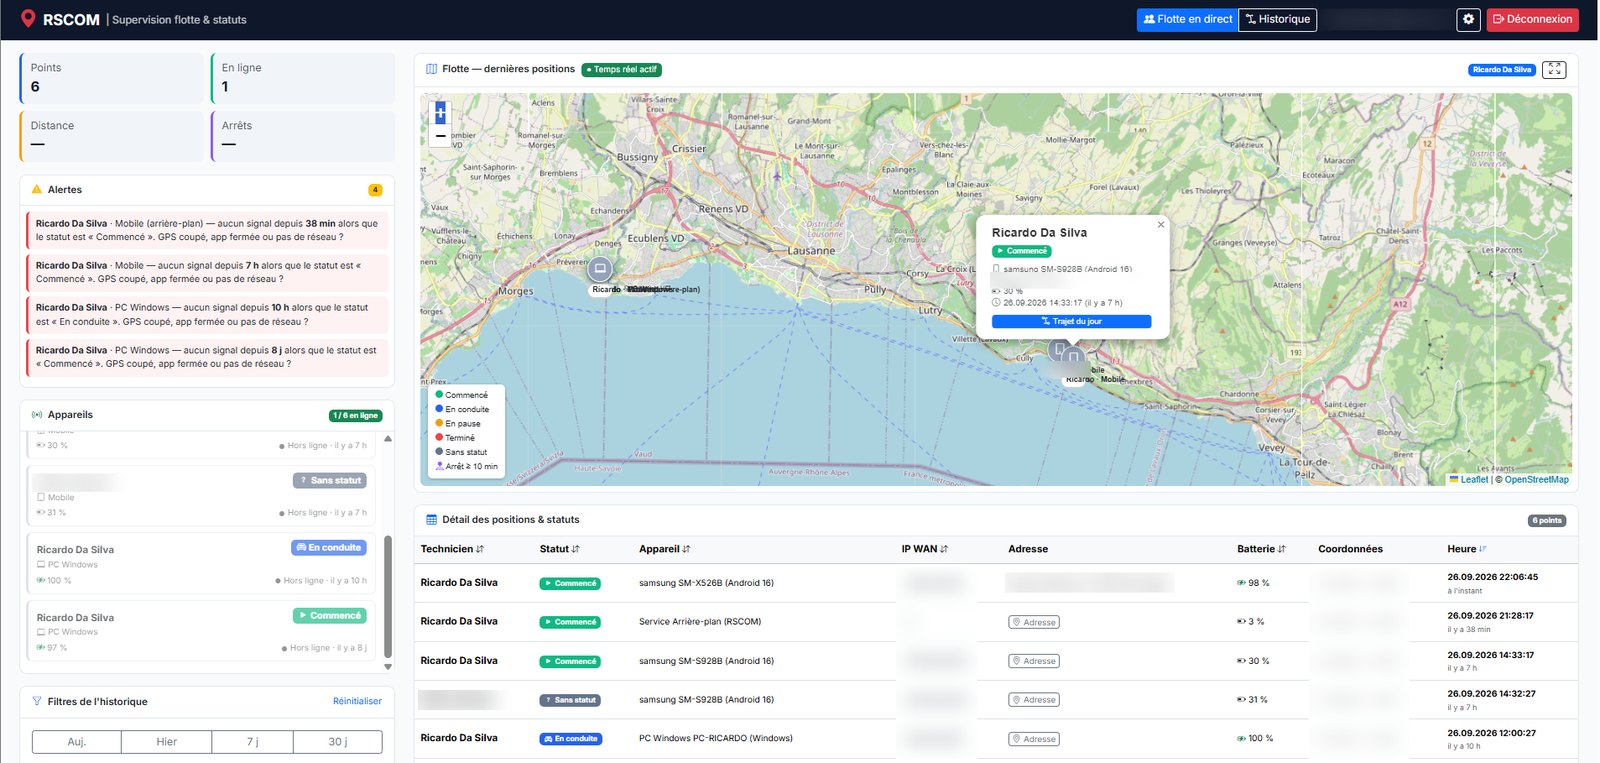
Task: Select the 7 j history filter
Action: tap(252, 742)
